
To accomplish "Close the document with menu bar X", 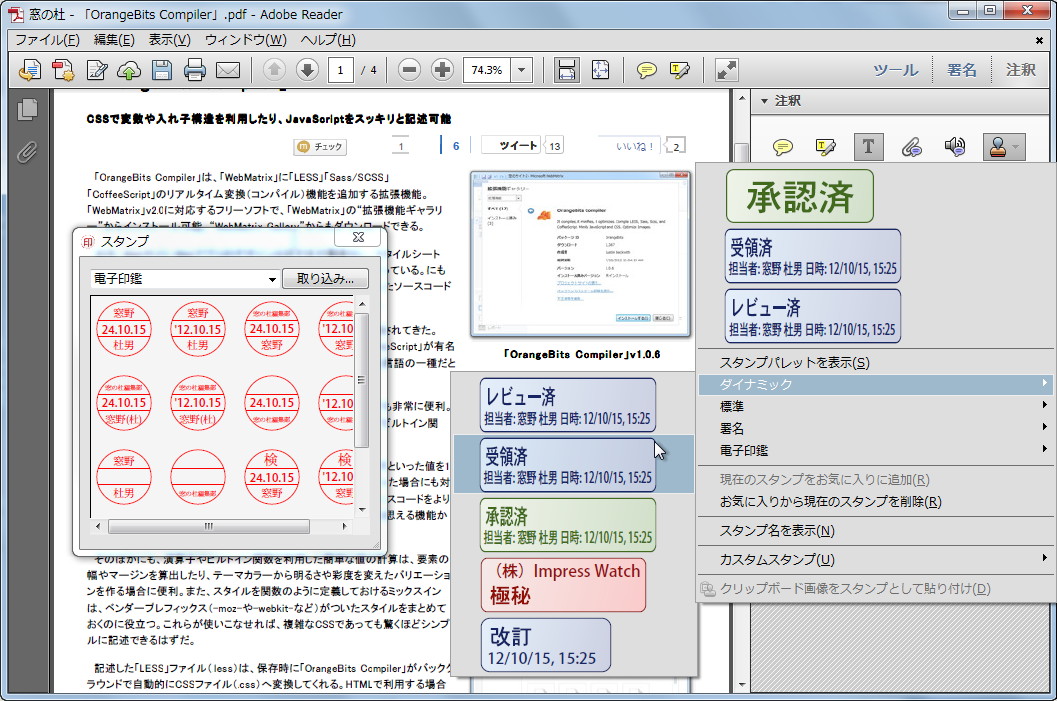I will click(1039, 40).
